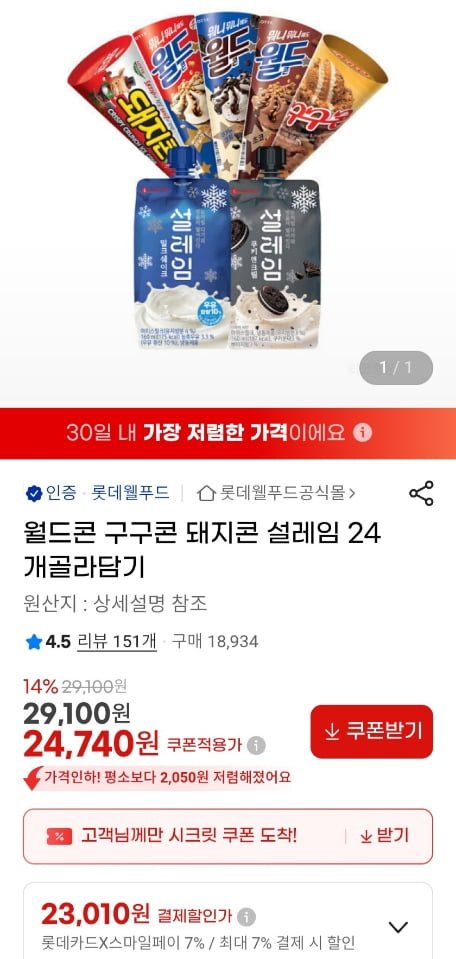Viewport: 456px width, 959px height.
Task: Tap 받기 to claim the secret coupon
Action: [x=384, y=836]
